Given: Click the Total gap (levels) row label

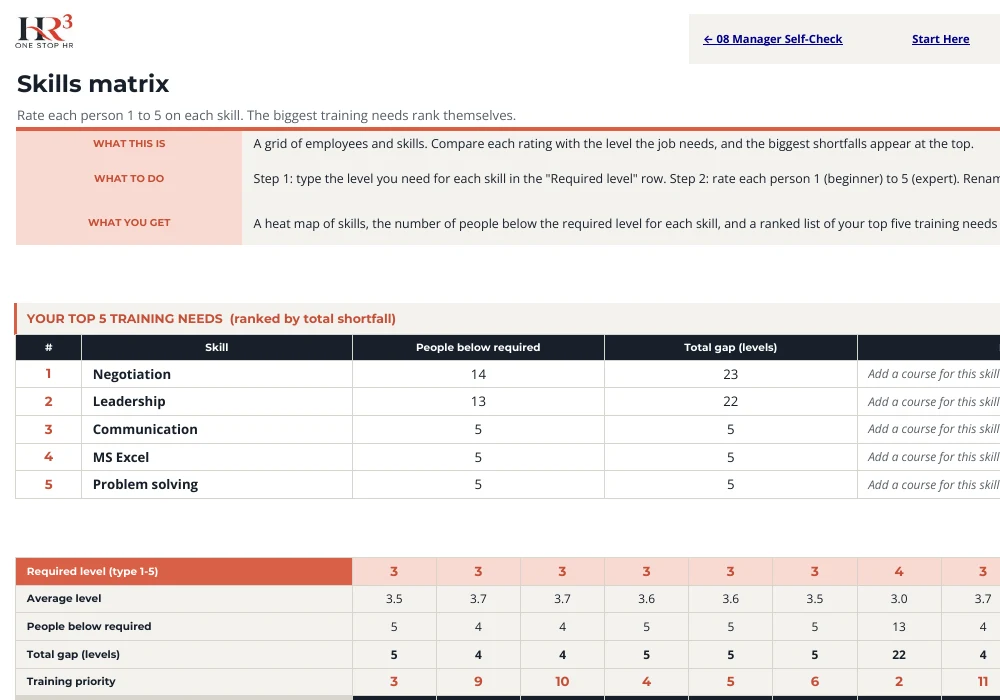Looking at the screenshot, I should (184, 654).
